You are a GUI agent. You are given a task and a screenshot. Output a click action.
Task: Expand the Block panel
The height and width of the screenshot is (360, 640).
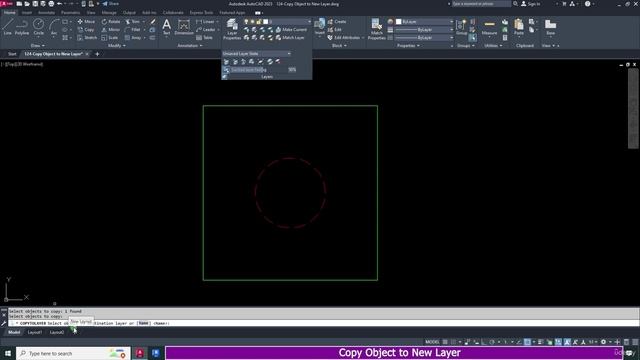339,46
